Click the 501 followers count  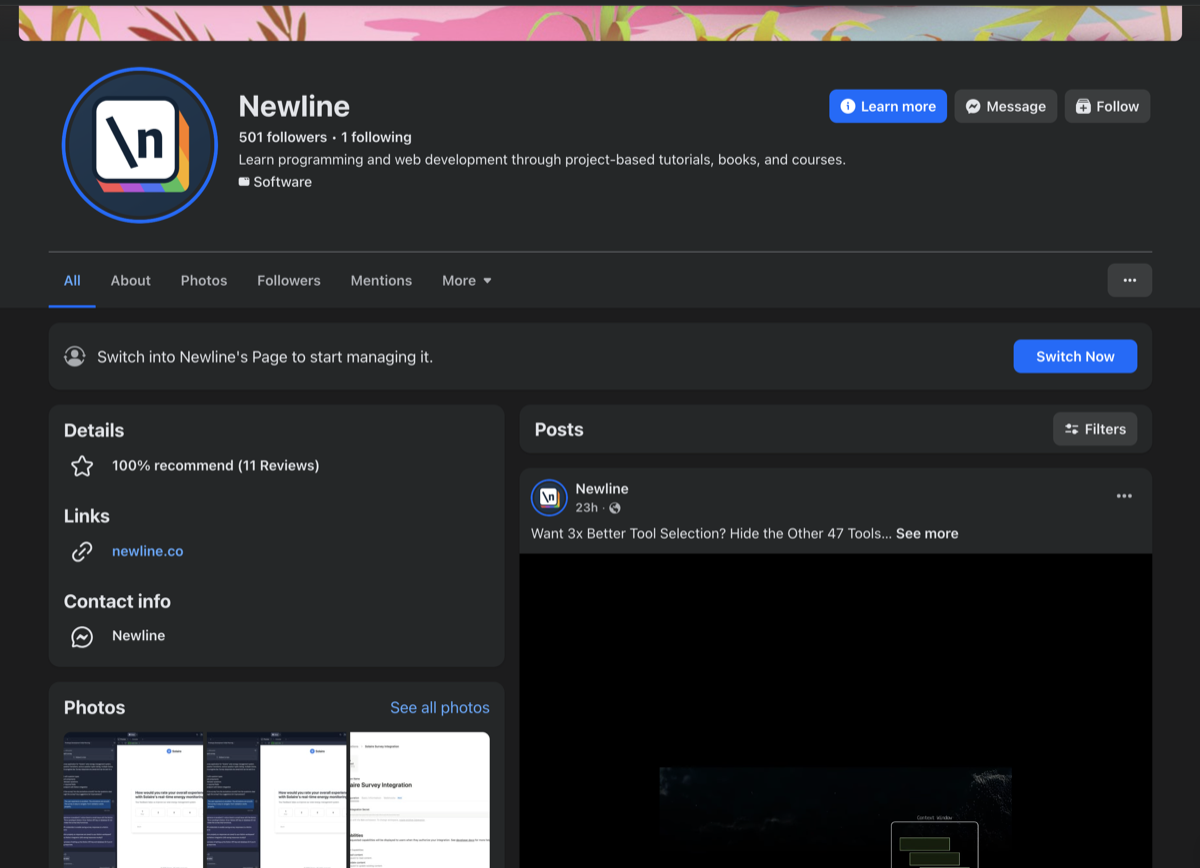click(283, 137)
